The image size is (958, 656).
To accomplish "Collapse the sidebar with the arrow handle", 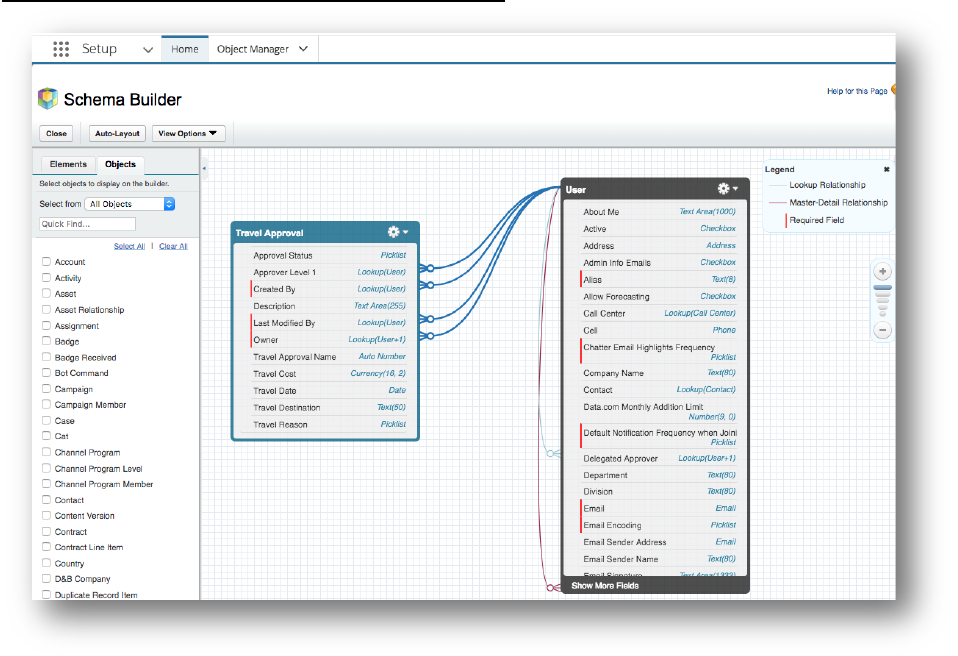I will [x=204, y=168].
